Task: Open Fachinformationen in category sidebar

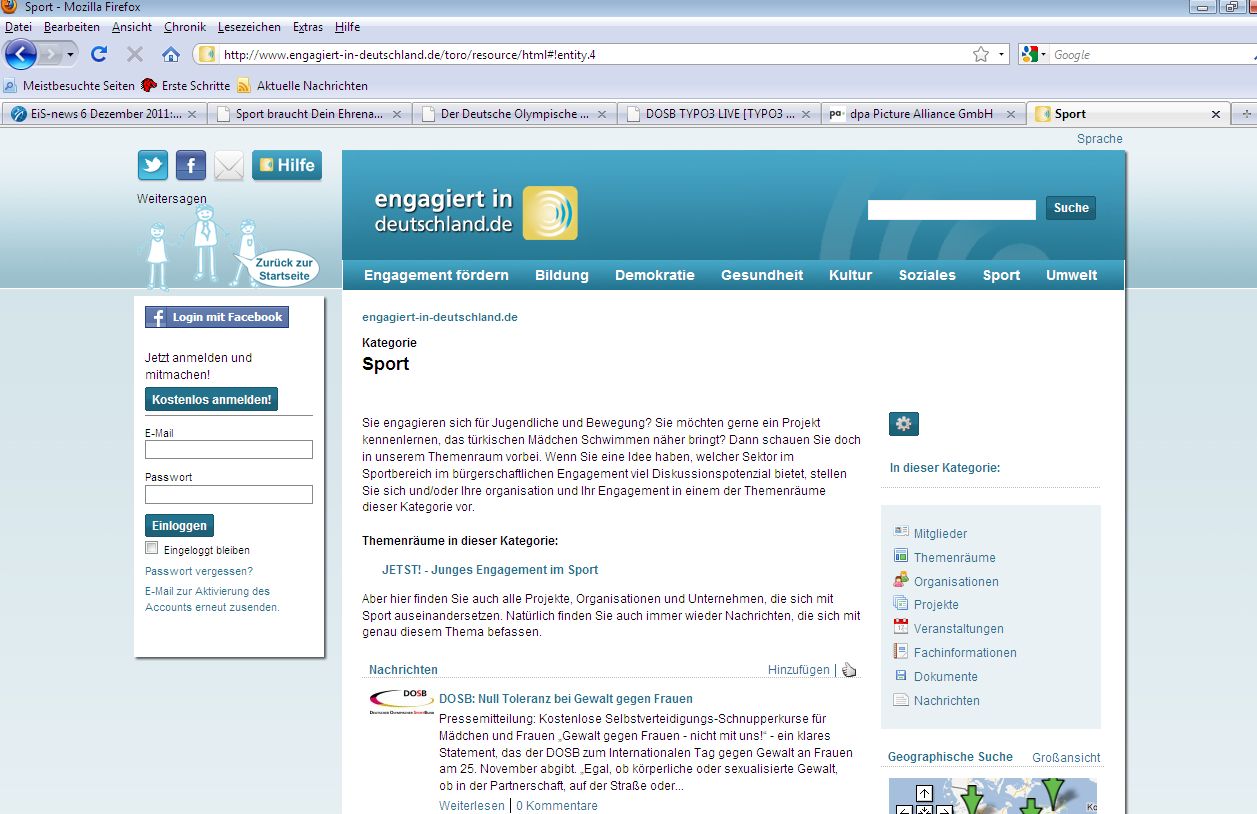Action: point(965,653)
